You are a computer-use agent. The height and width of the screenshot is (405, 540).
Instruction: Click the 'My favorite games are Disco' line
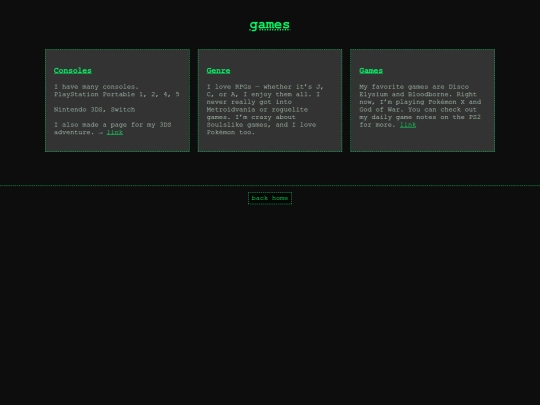point(414,87)
